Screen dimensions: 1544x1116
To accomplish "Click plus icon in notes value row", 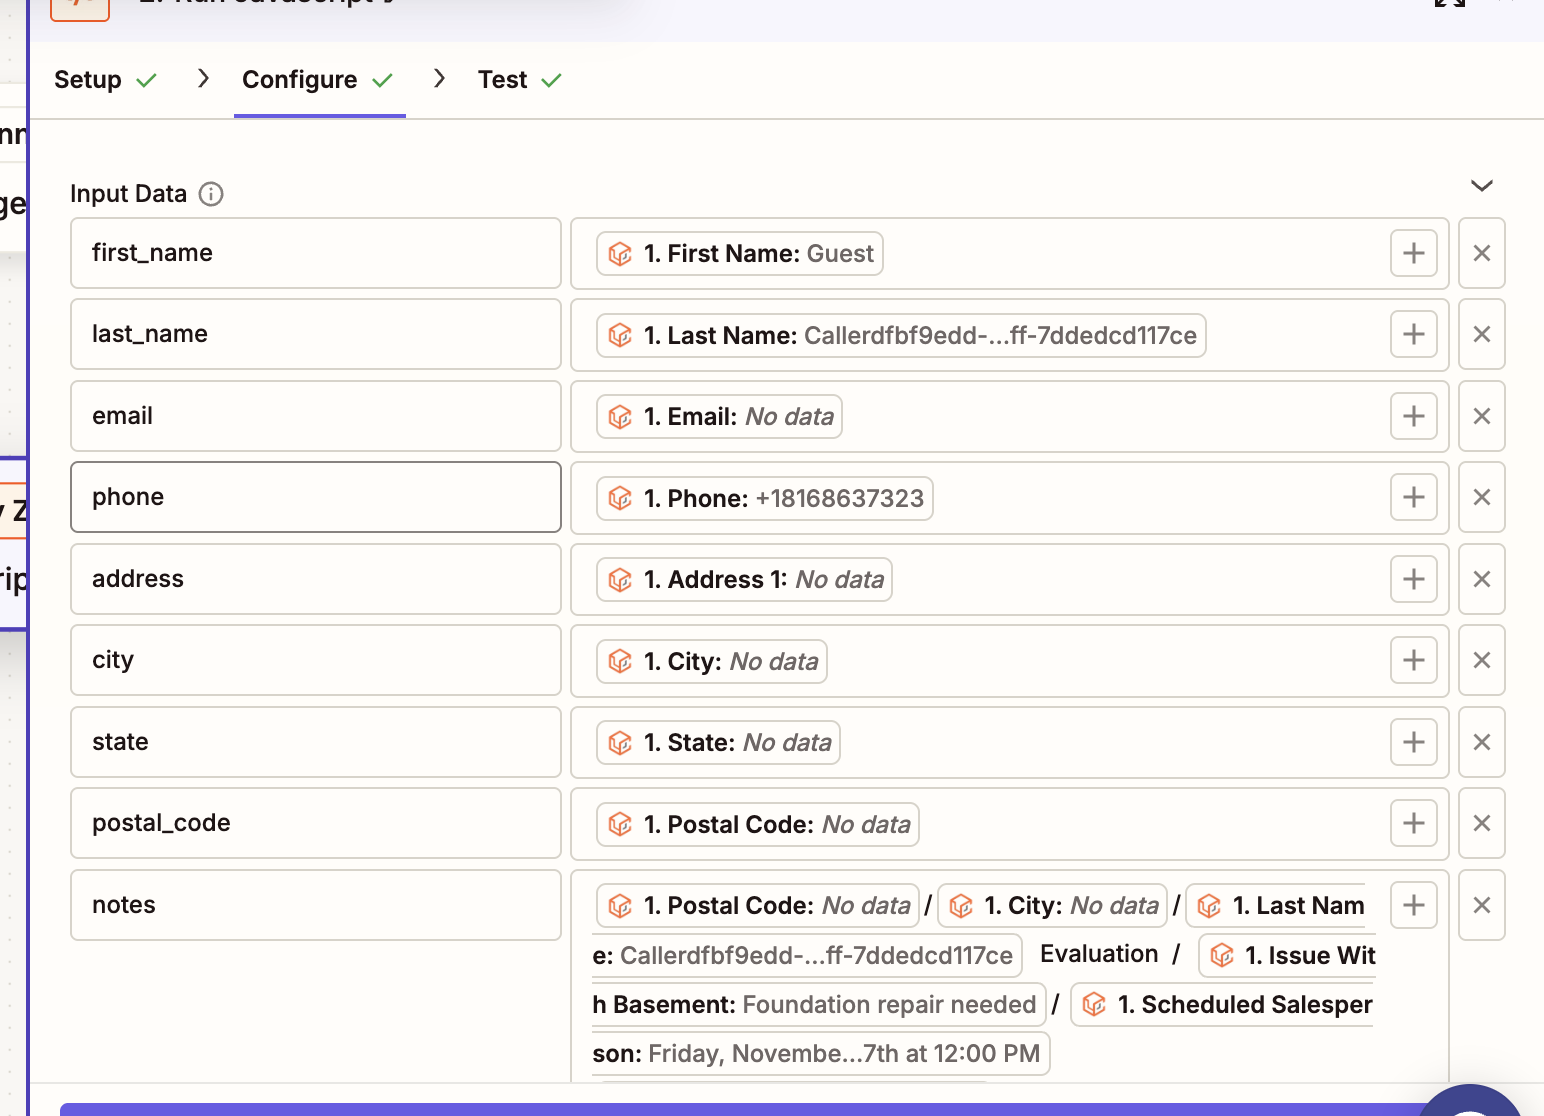I will pos(1413,906).
